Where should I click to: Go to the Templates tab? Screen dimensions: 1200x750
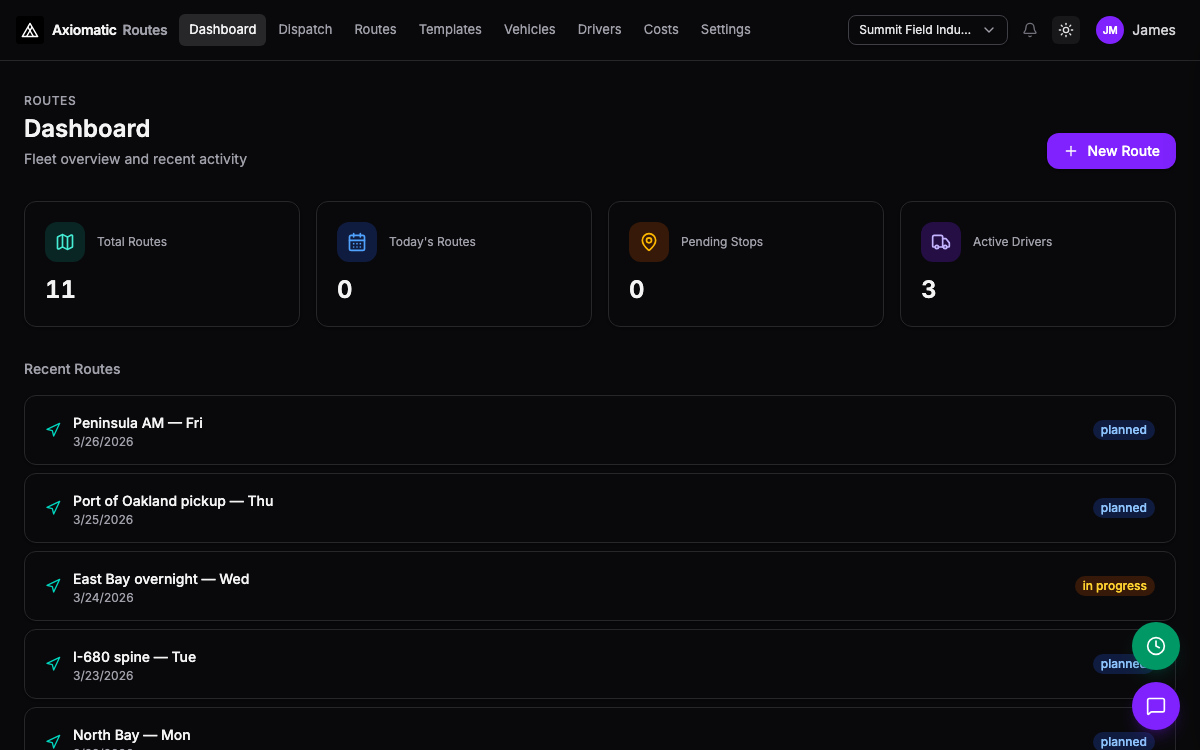[x=450, y=30]
